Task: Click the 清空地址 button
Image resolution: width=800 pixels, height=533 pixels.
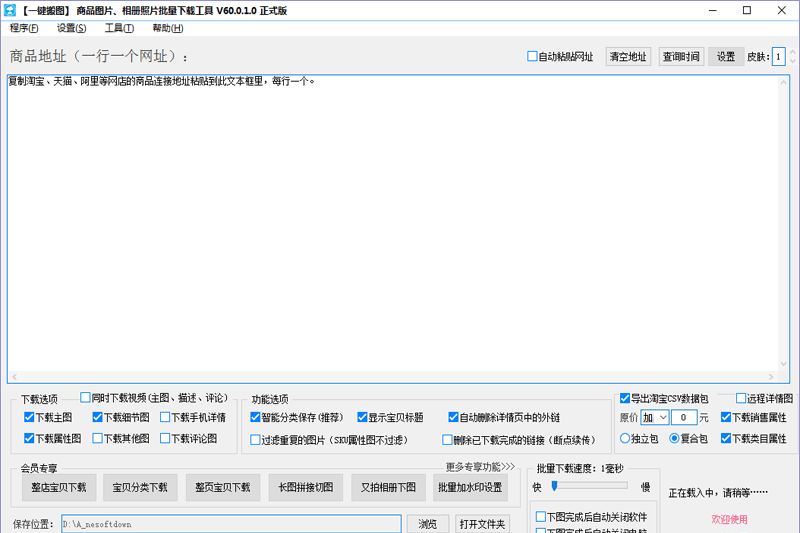Action: click(628, 57)
